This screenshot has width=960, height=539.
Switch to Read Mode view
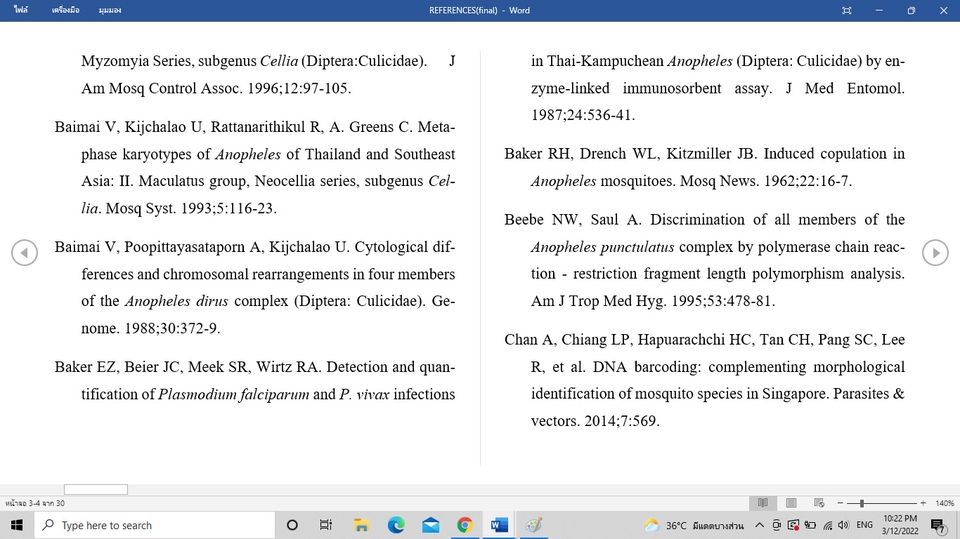(763, 503)
